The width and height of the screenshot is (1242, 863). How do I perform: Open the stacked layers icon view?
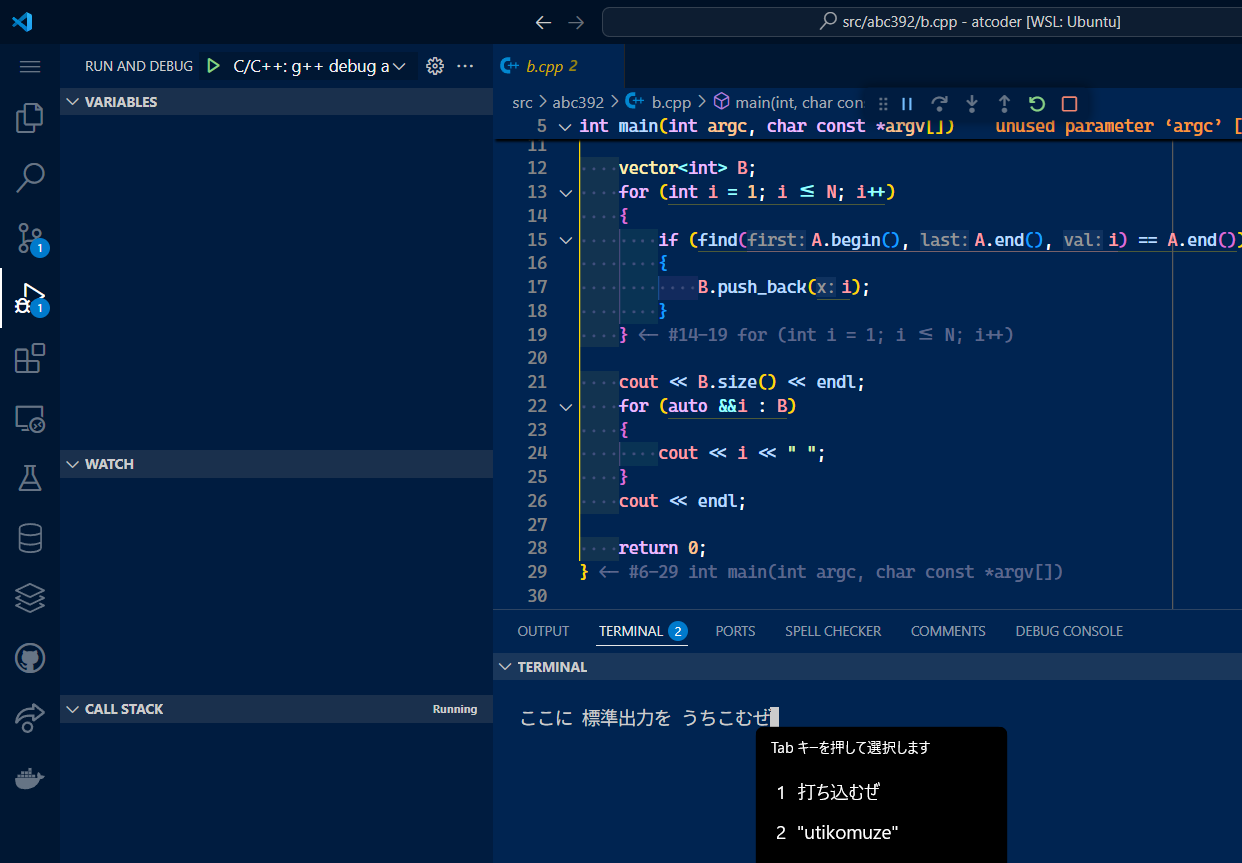[30, 598]
